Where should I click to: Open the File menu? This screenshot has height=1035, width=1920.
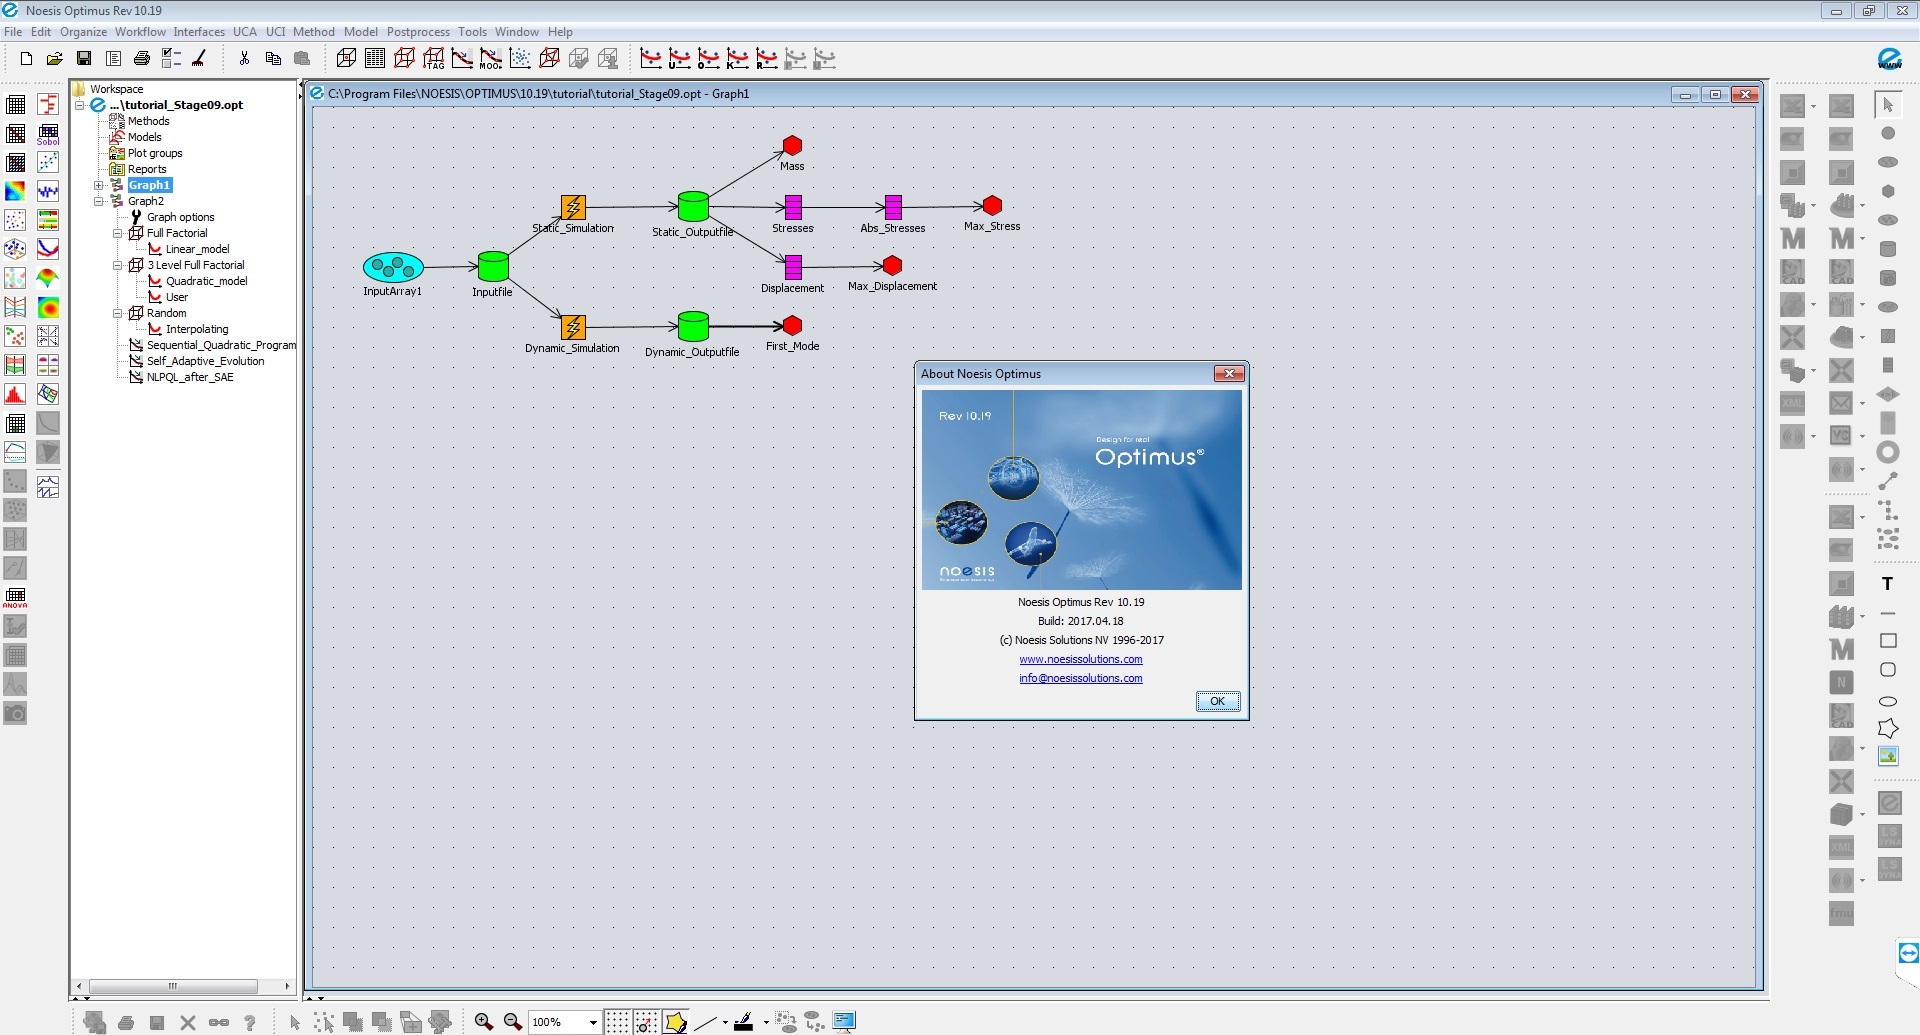point(13,32)
